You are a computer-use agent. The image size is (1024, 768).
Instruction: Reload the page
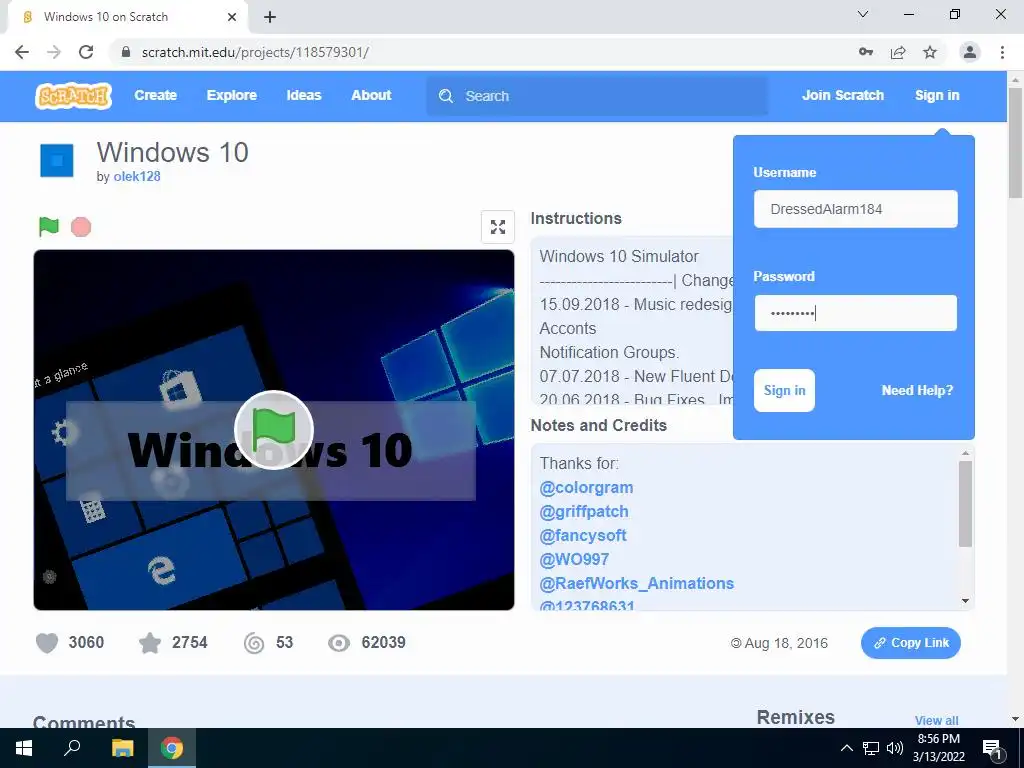pyautogui.click(x=86, y=52)
